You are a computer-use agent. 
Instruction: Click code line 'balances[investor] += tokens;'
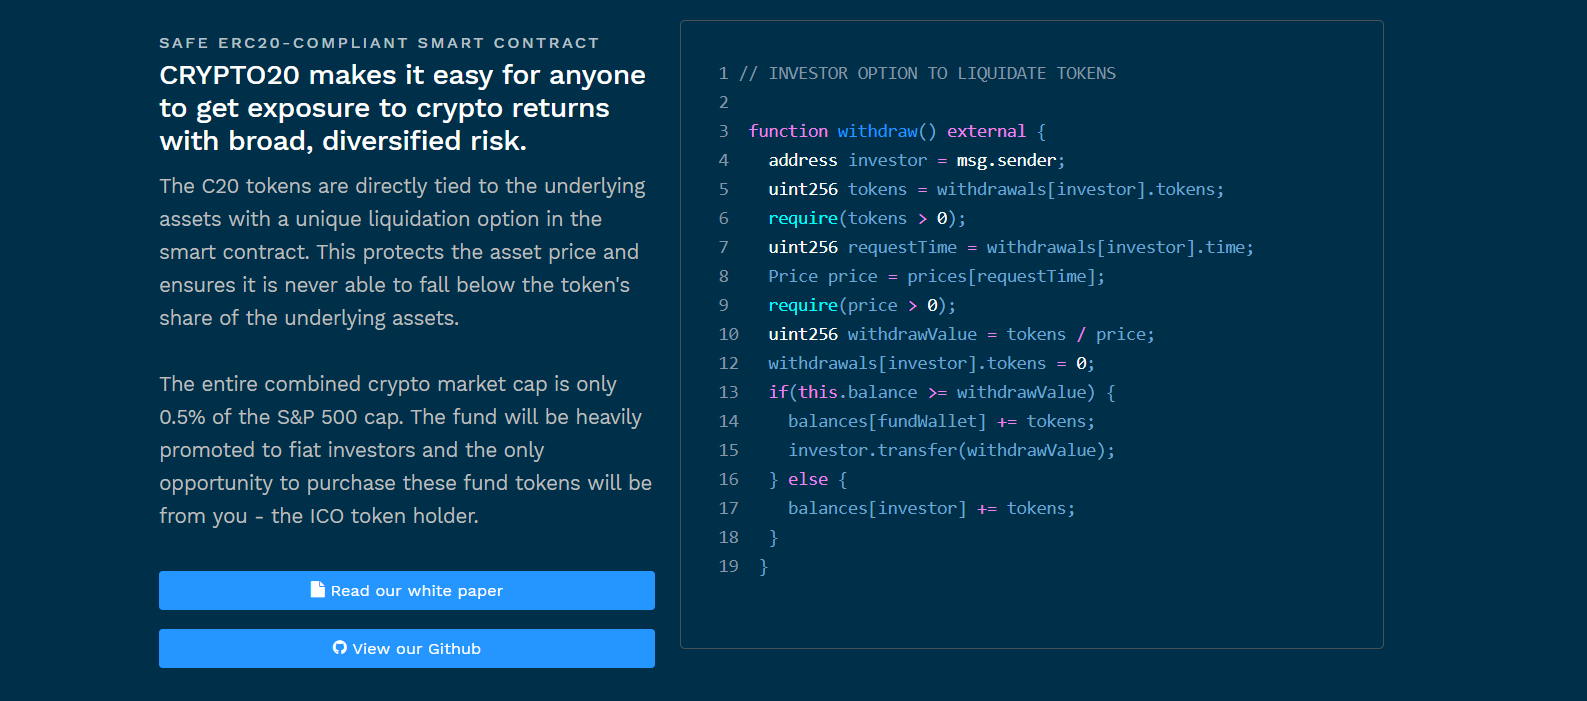pyautogui.click(x=931, y=508)
